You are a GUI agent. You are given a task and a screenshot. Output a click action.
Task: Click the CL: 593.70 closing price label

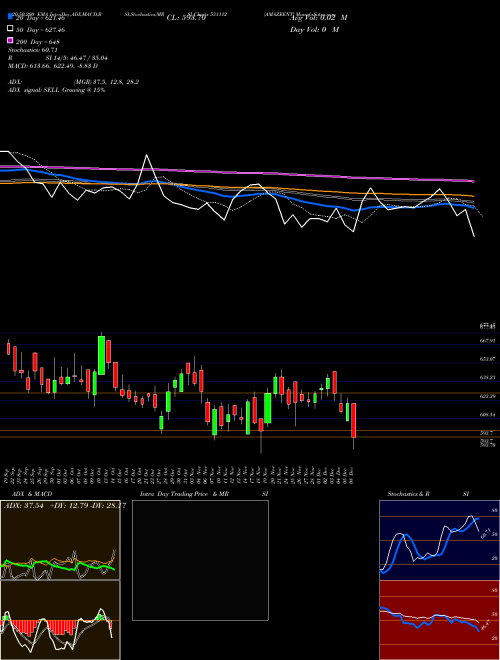[x=186, y=18]
